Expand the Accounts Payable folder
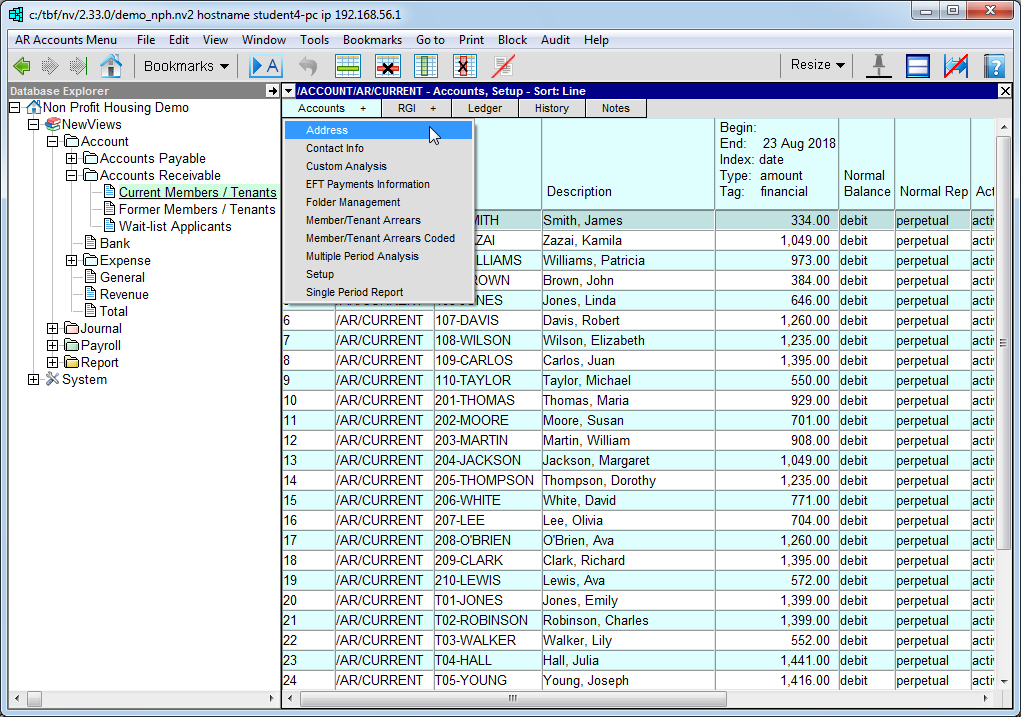Screen dimensions: 1021x717 [72, 158]
